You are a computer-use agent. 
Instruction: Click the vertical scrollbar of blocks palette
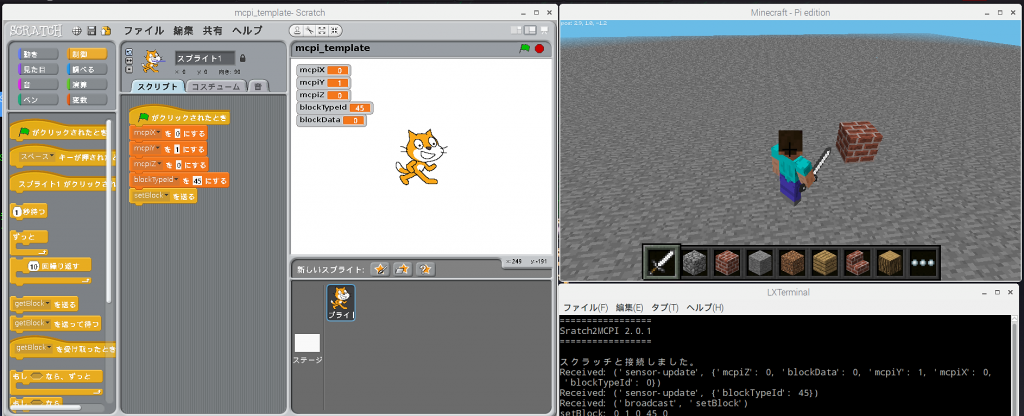coord(109,212)
